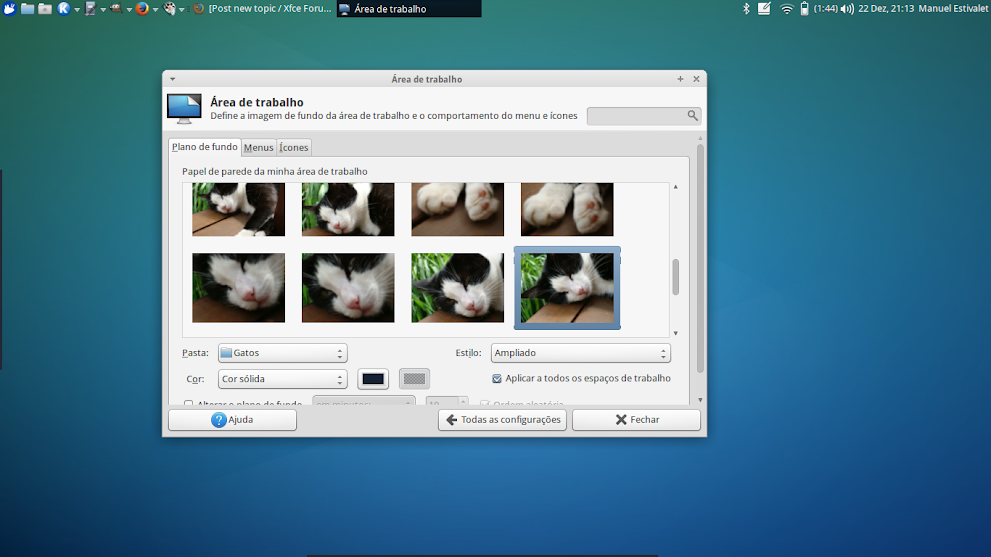Image resolution: width=991 pixels, height=557 pixels.
Task: Expand dropdown arrow next to media player launcher
Action: (182, 9)
